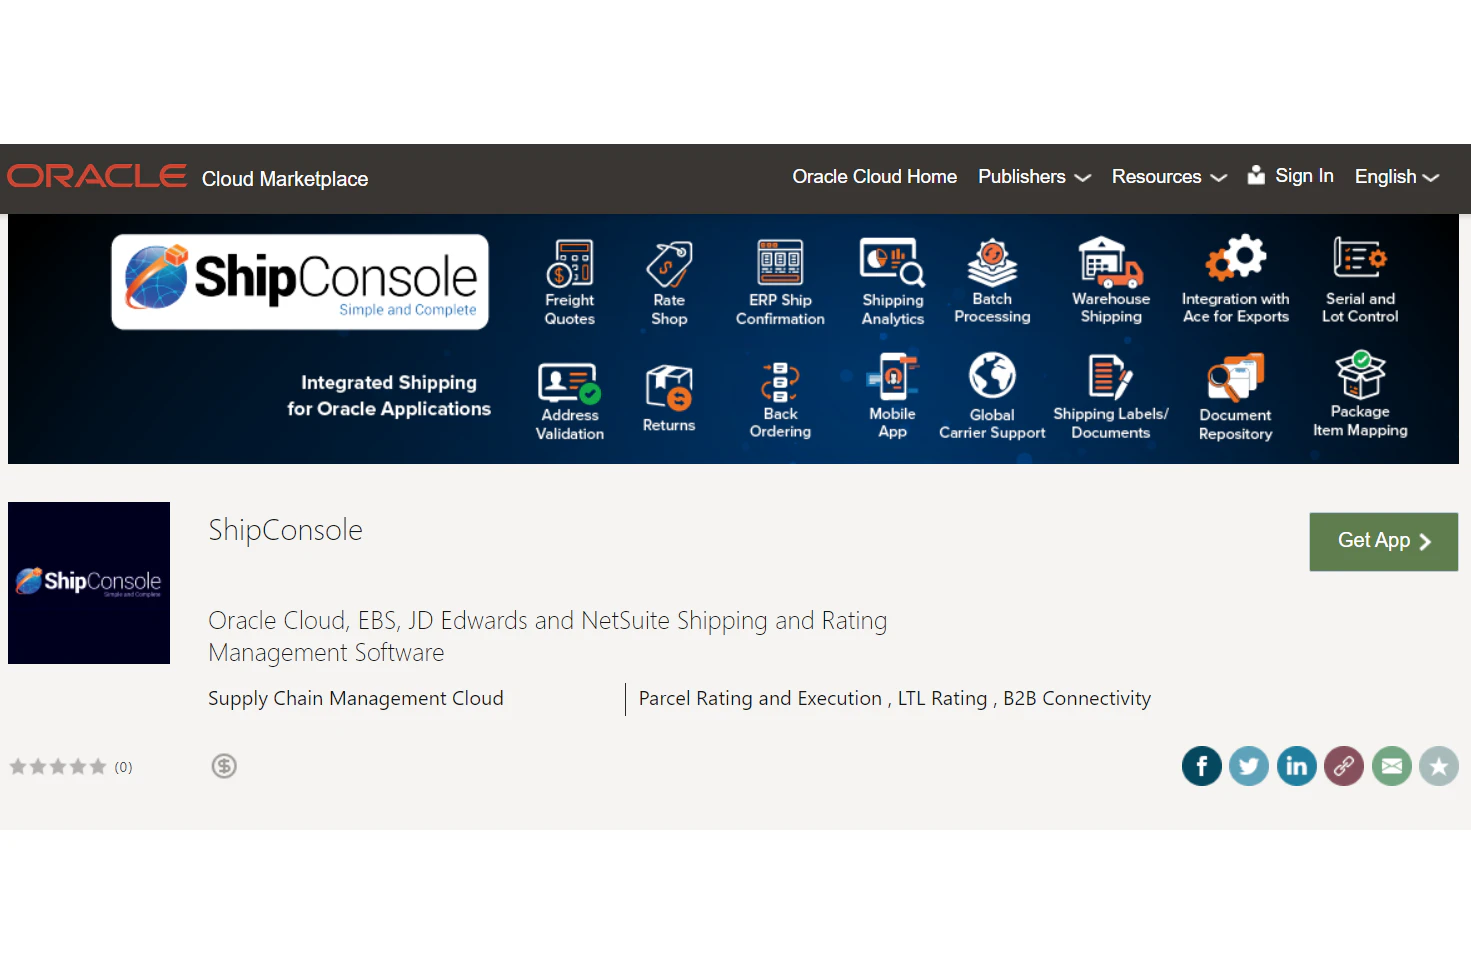Email this app listing via the envelope icon

[x=1391, y=766]
